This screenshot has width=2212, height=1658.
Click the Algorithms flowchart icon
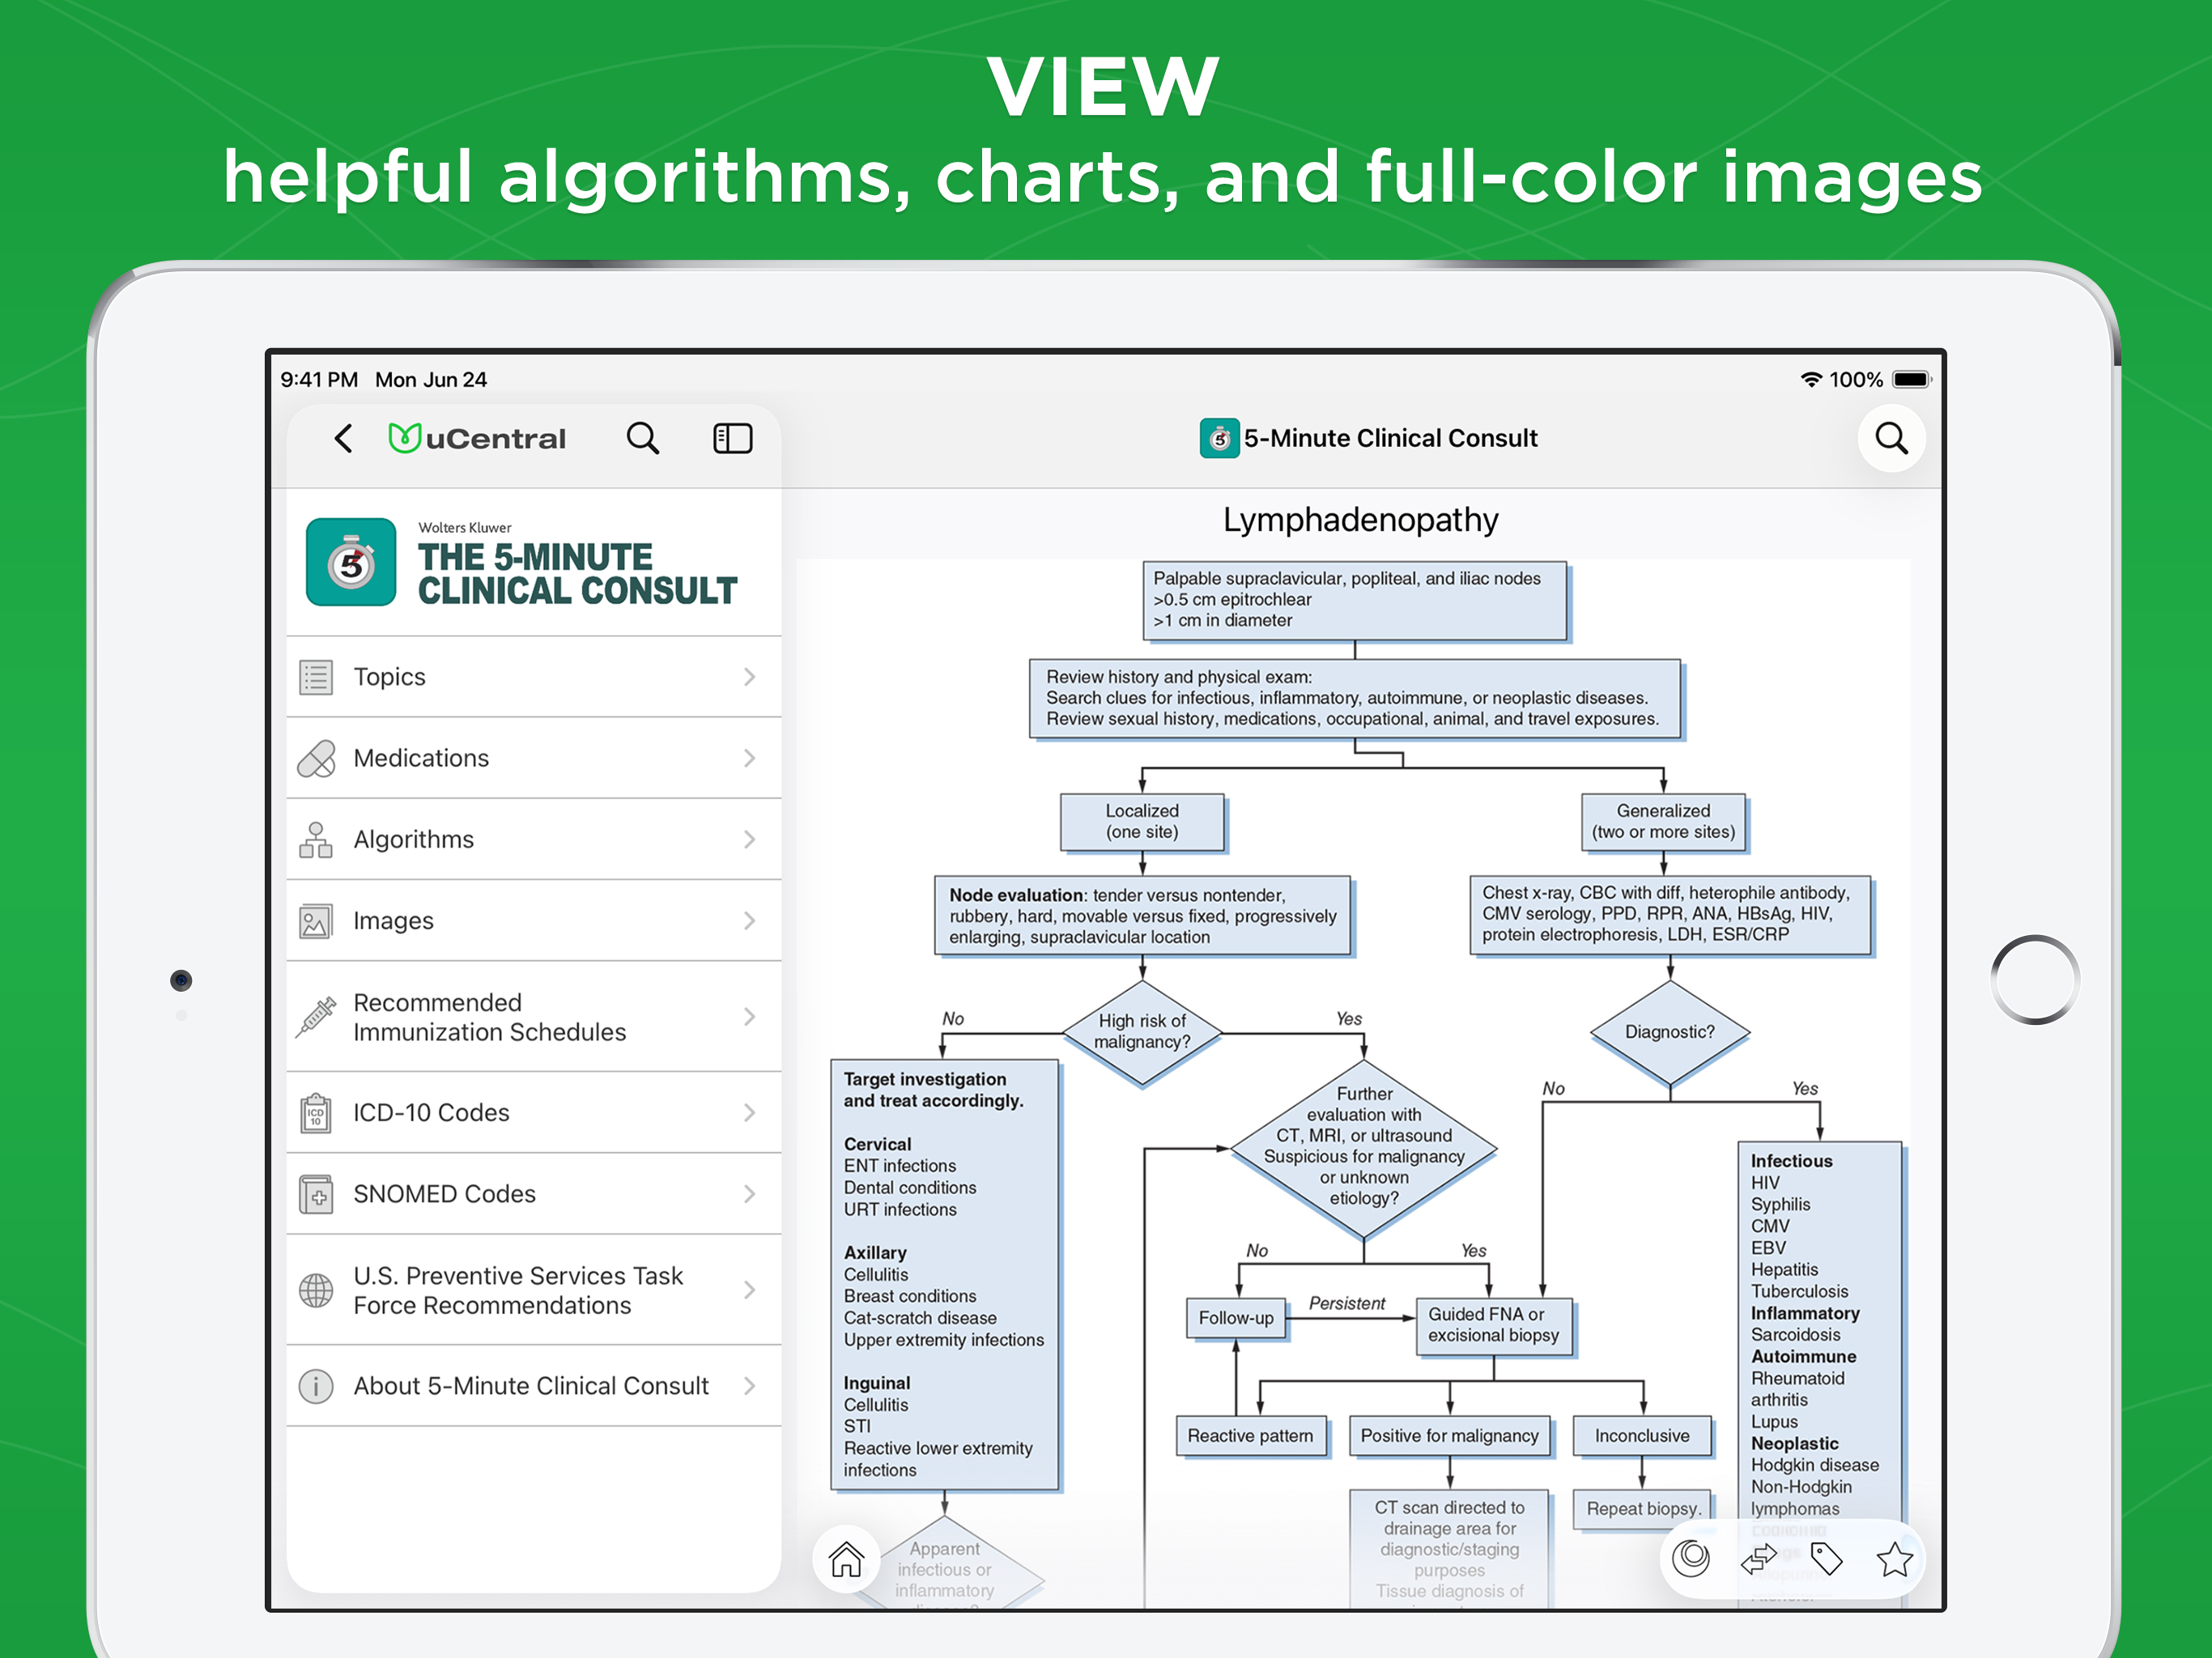[316, 840]
